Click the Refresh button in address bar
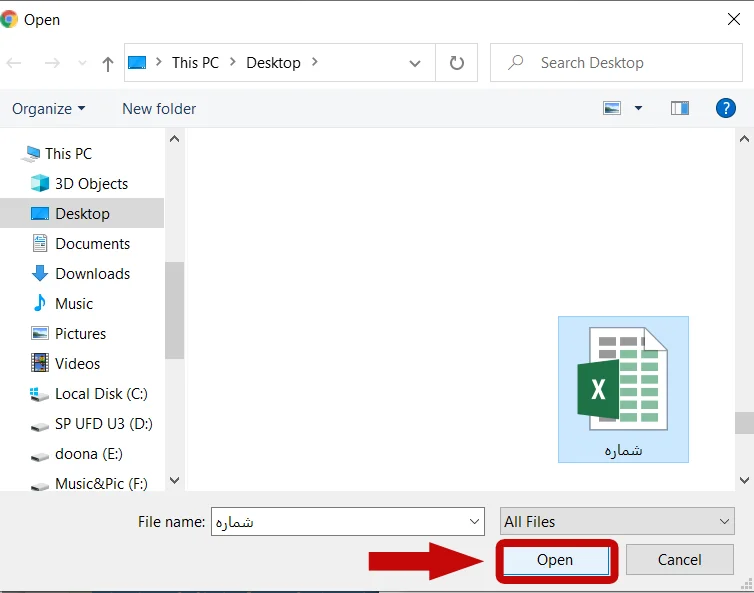The width and height of the screenshot is (754, 593). pos(457,63)
